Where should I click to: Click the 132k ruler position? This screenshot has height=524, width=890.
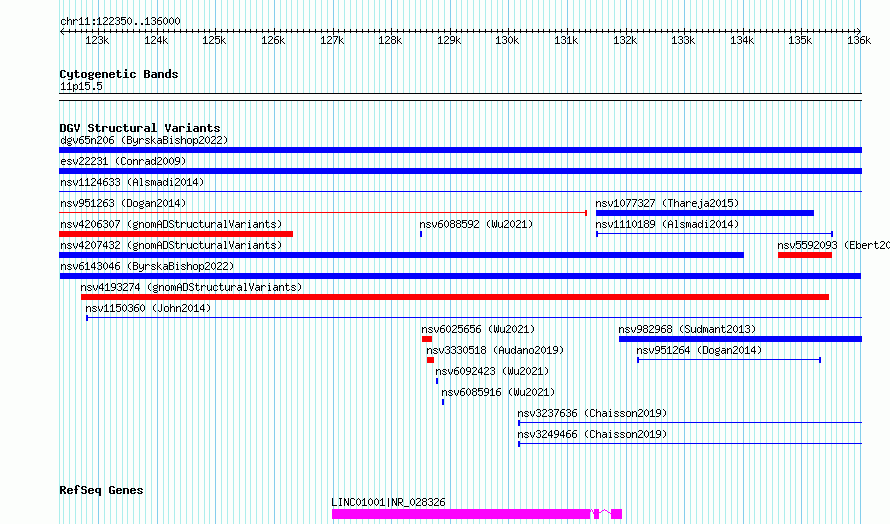pyautogui.click(x=625, y=40)
